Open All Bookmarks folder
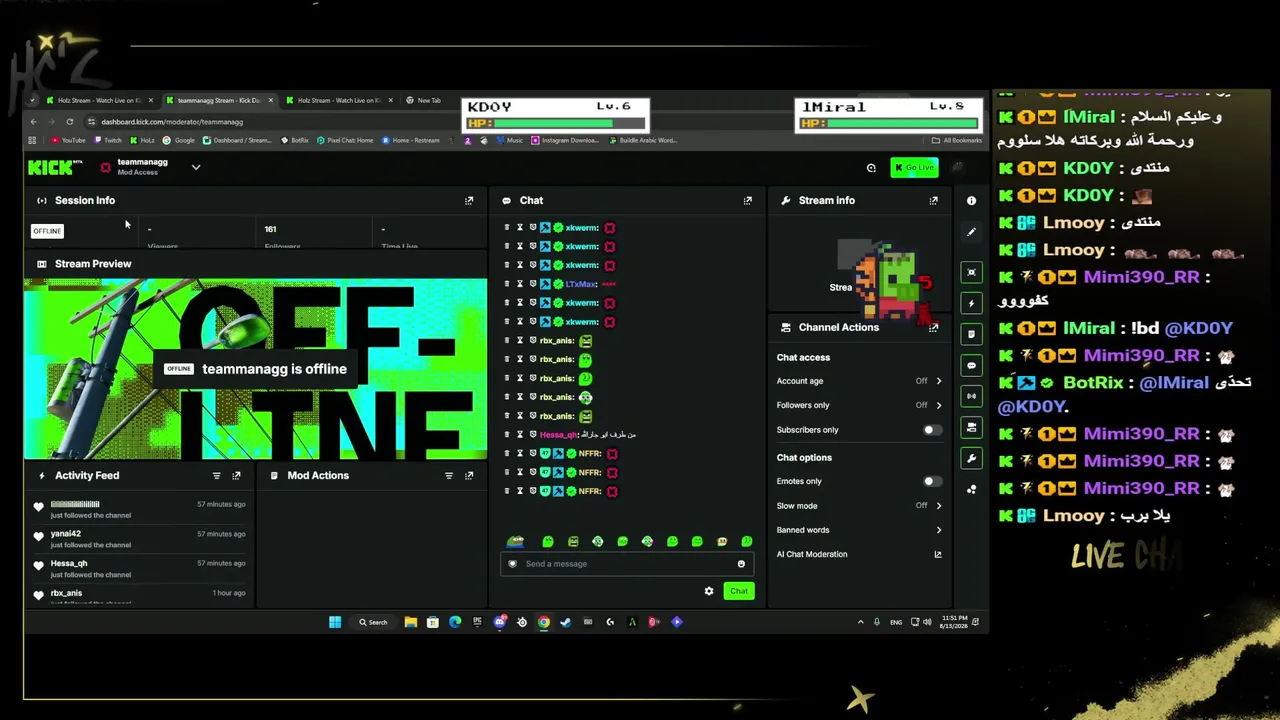 coord(957,140)
